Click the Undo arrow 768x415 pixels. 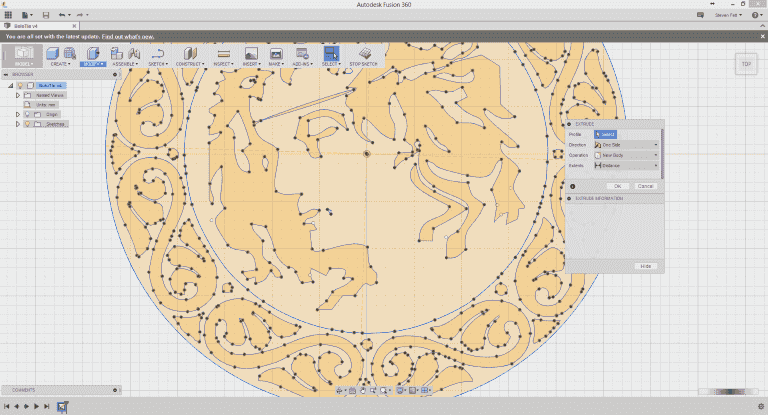62,15
